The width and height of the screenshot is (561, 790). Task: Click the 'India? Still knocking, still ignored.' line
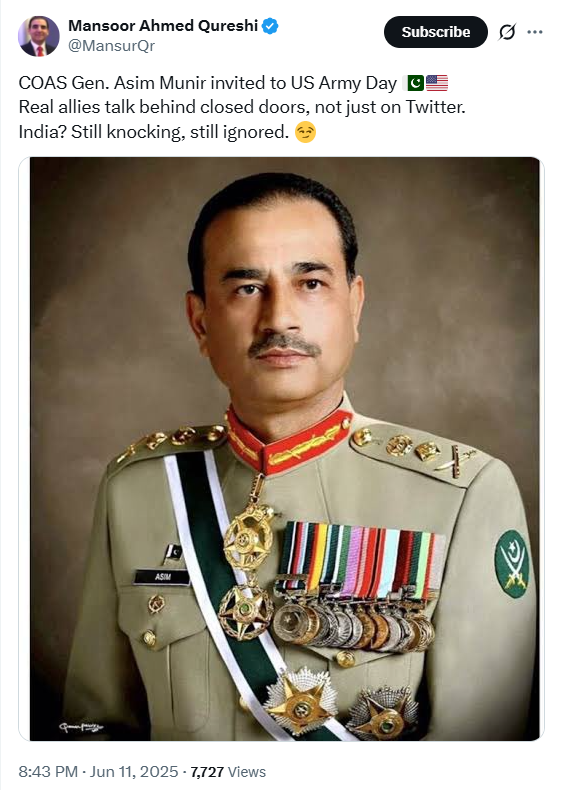pyautogui.click(x=154, y=132)
